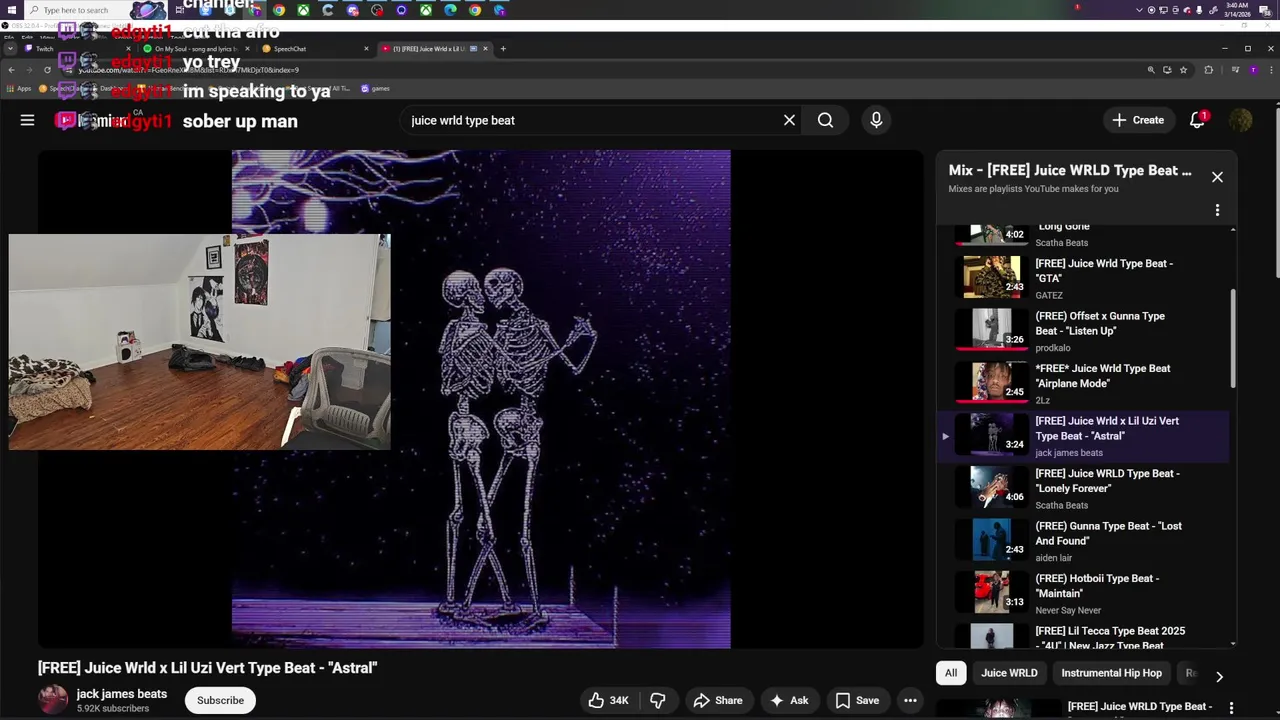Open YouTube notifications bell
Screen dimensions: 1280x720
click(x=1197, y=120)
